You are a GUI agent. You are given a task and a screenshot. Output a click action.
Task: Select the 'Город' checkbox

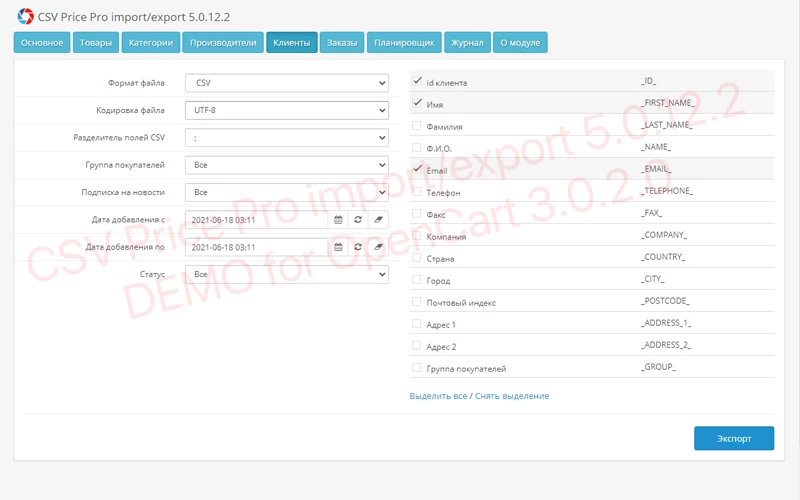pyautogui.click(x=417, y=279)
